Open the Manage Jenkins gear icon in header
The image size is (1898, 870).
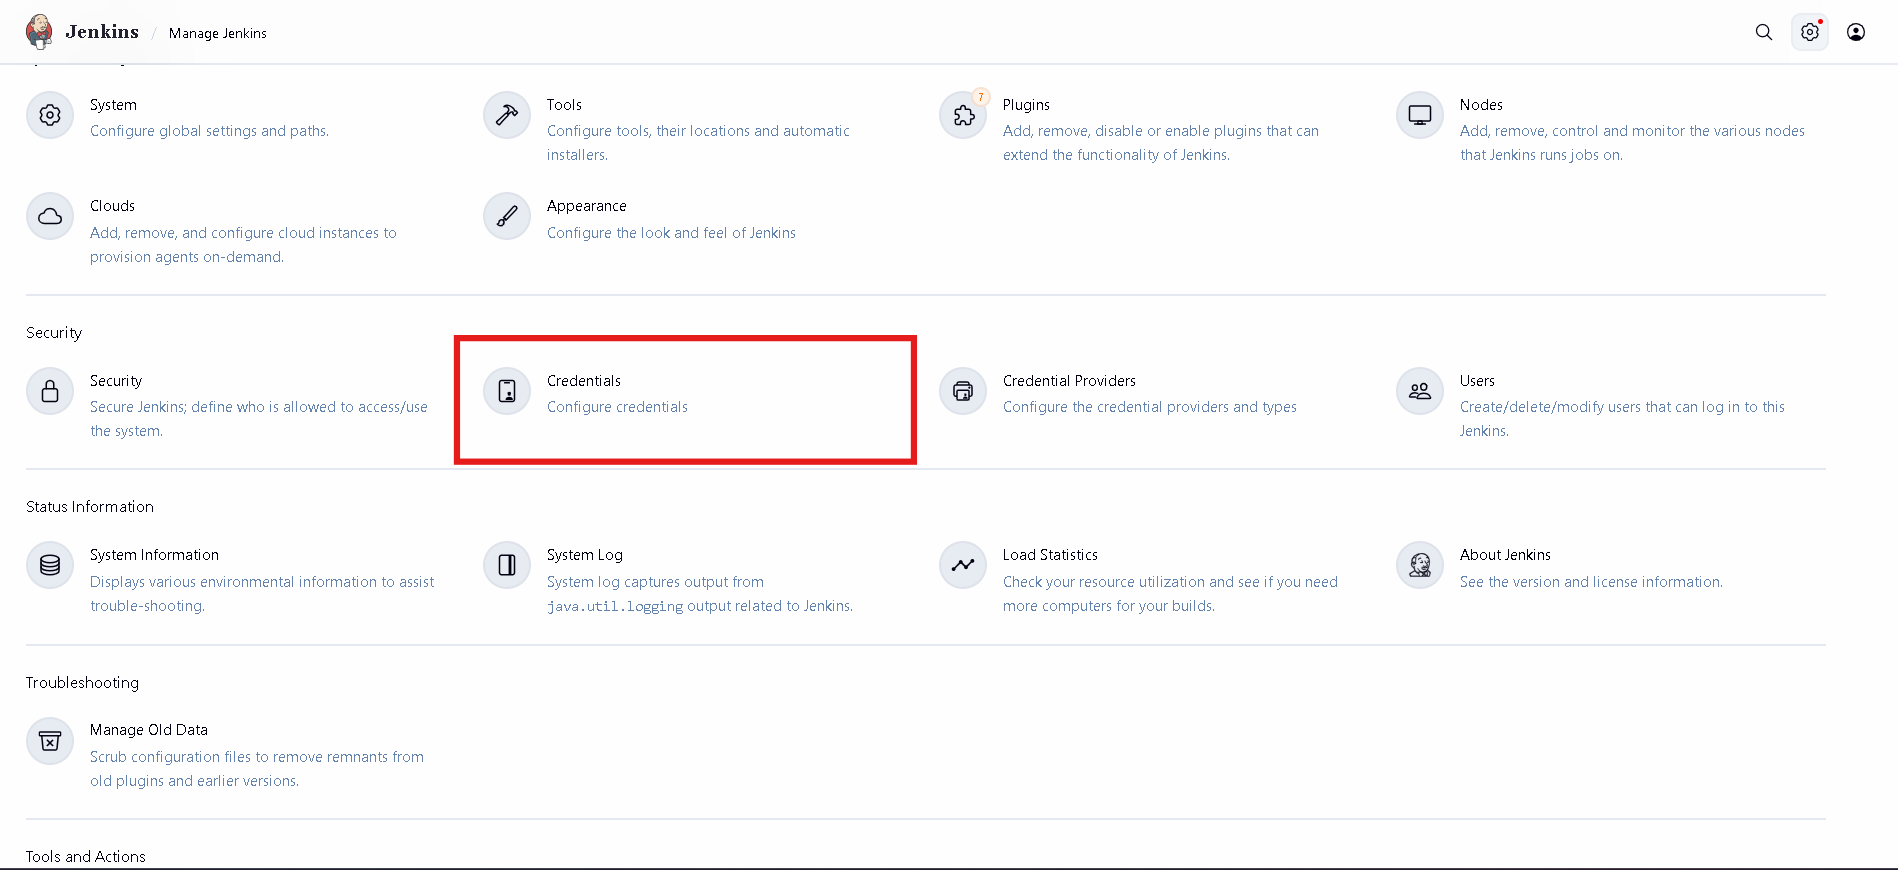click(x=1810, y=32)
